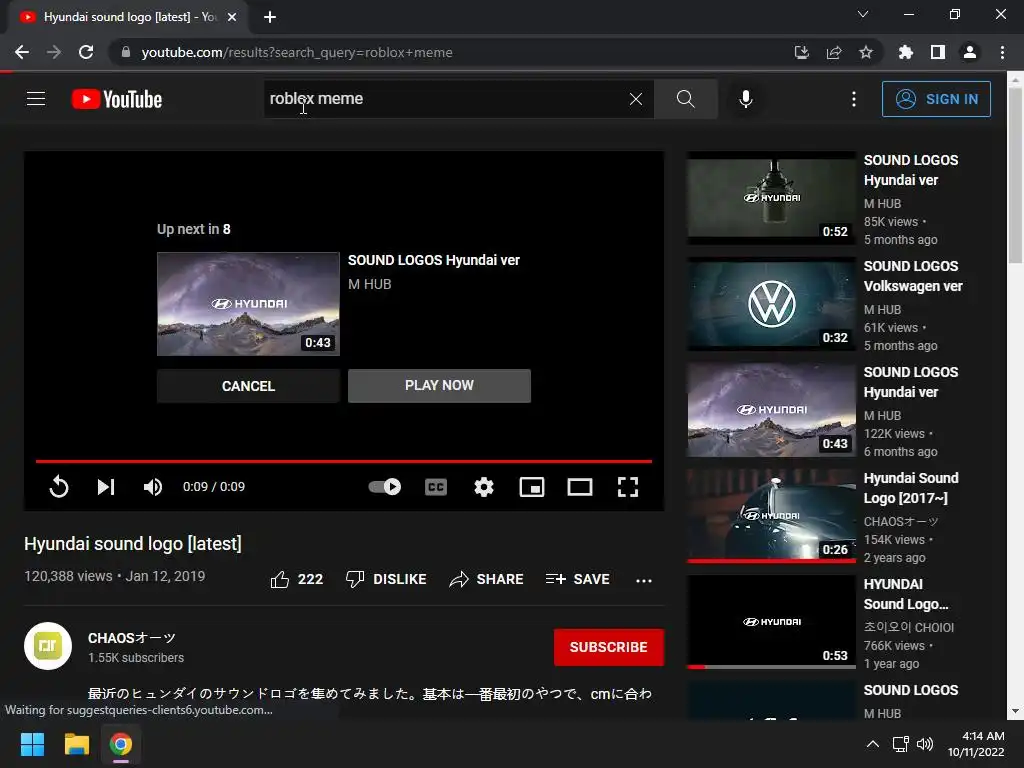Subscribe to the channel
This screenshot has width=1024, height=768.
click(x=609, y=647)
